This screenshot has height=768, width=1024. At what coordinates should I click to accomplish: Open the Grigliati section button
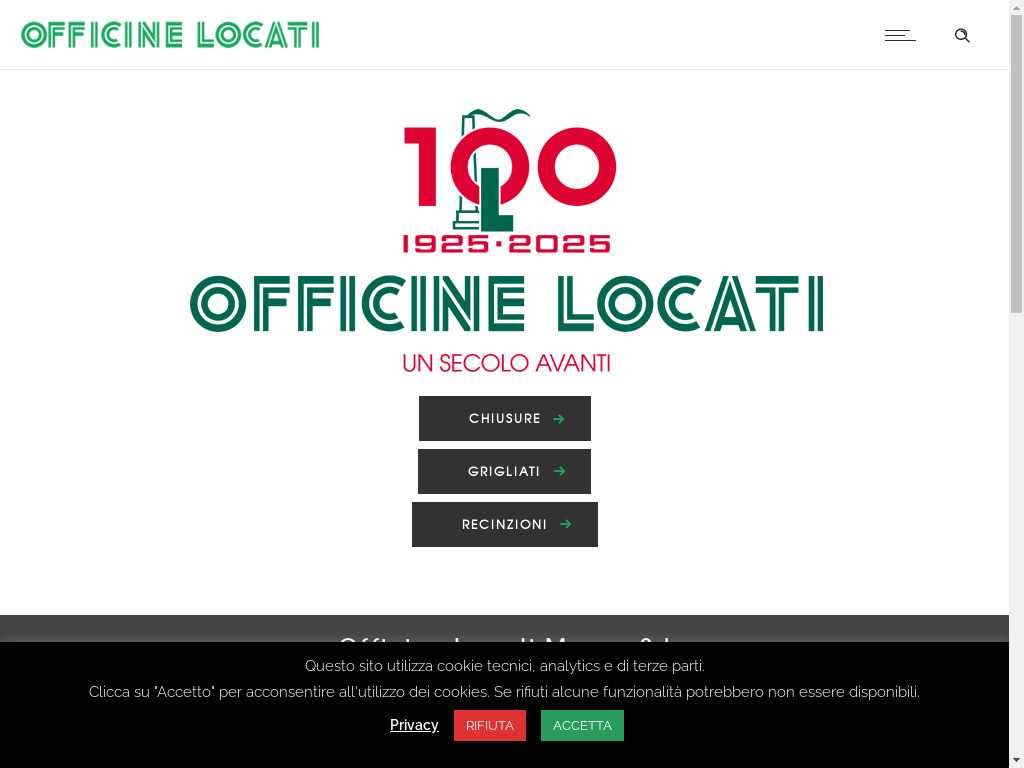pyautogui.click(x=504, y=472)
